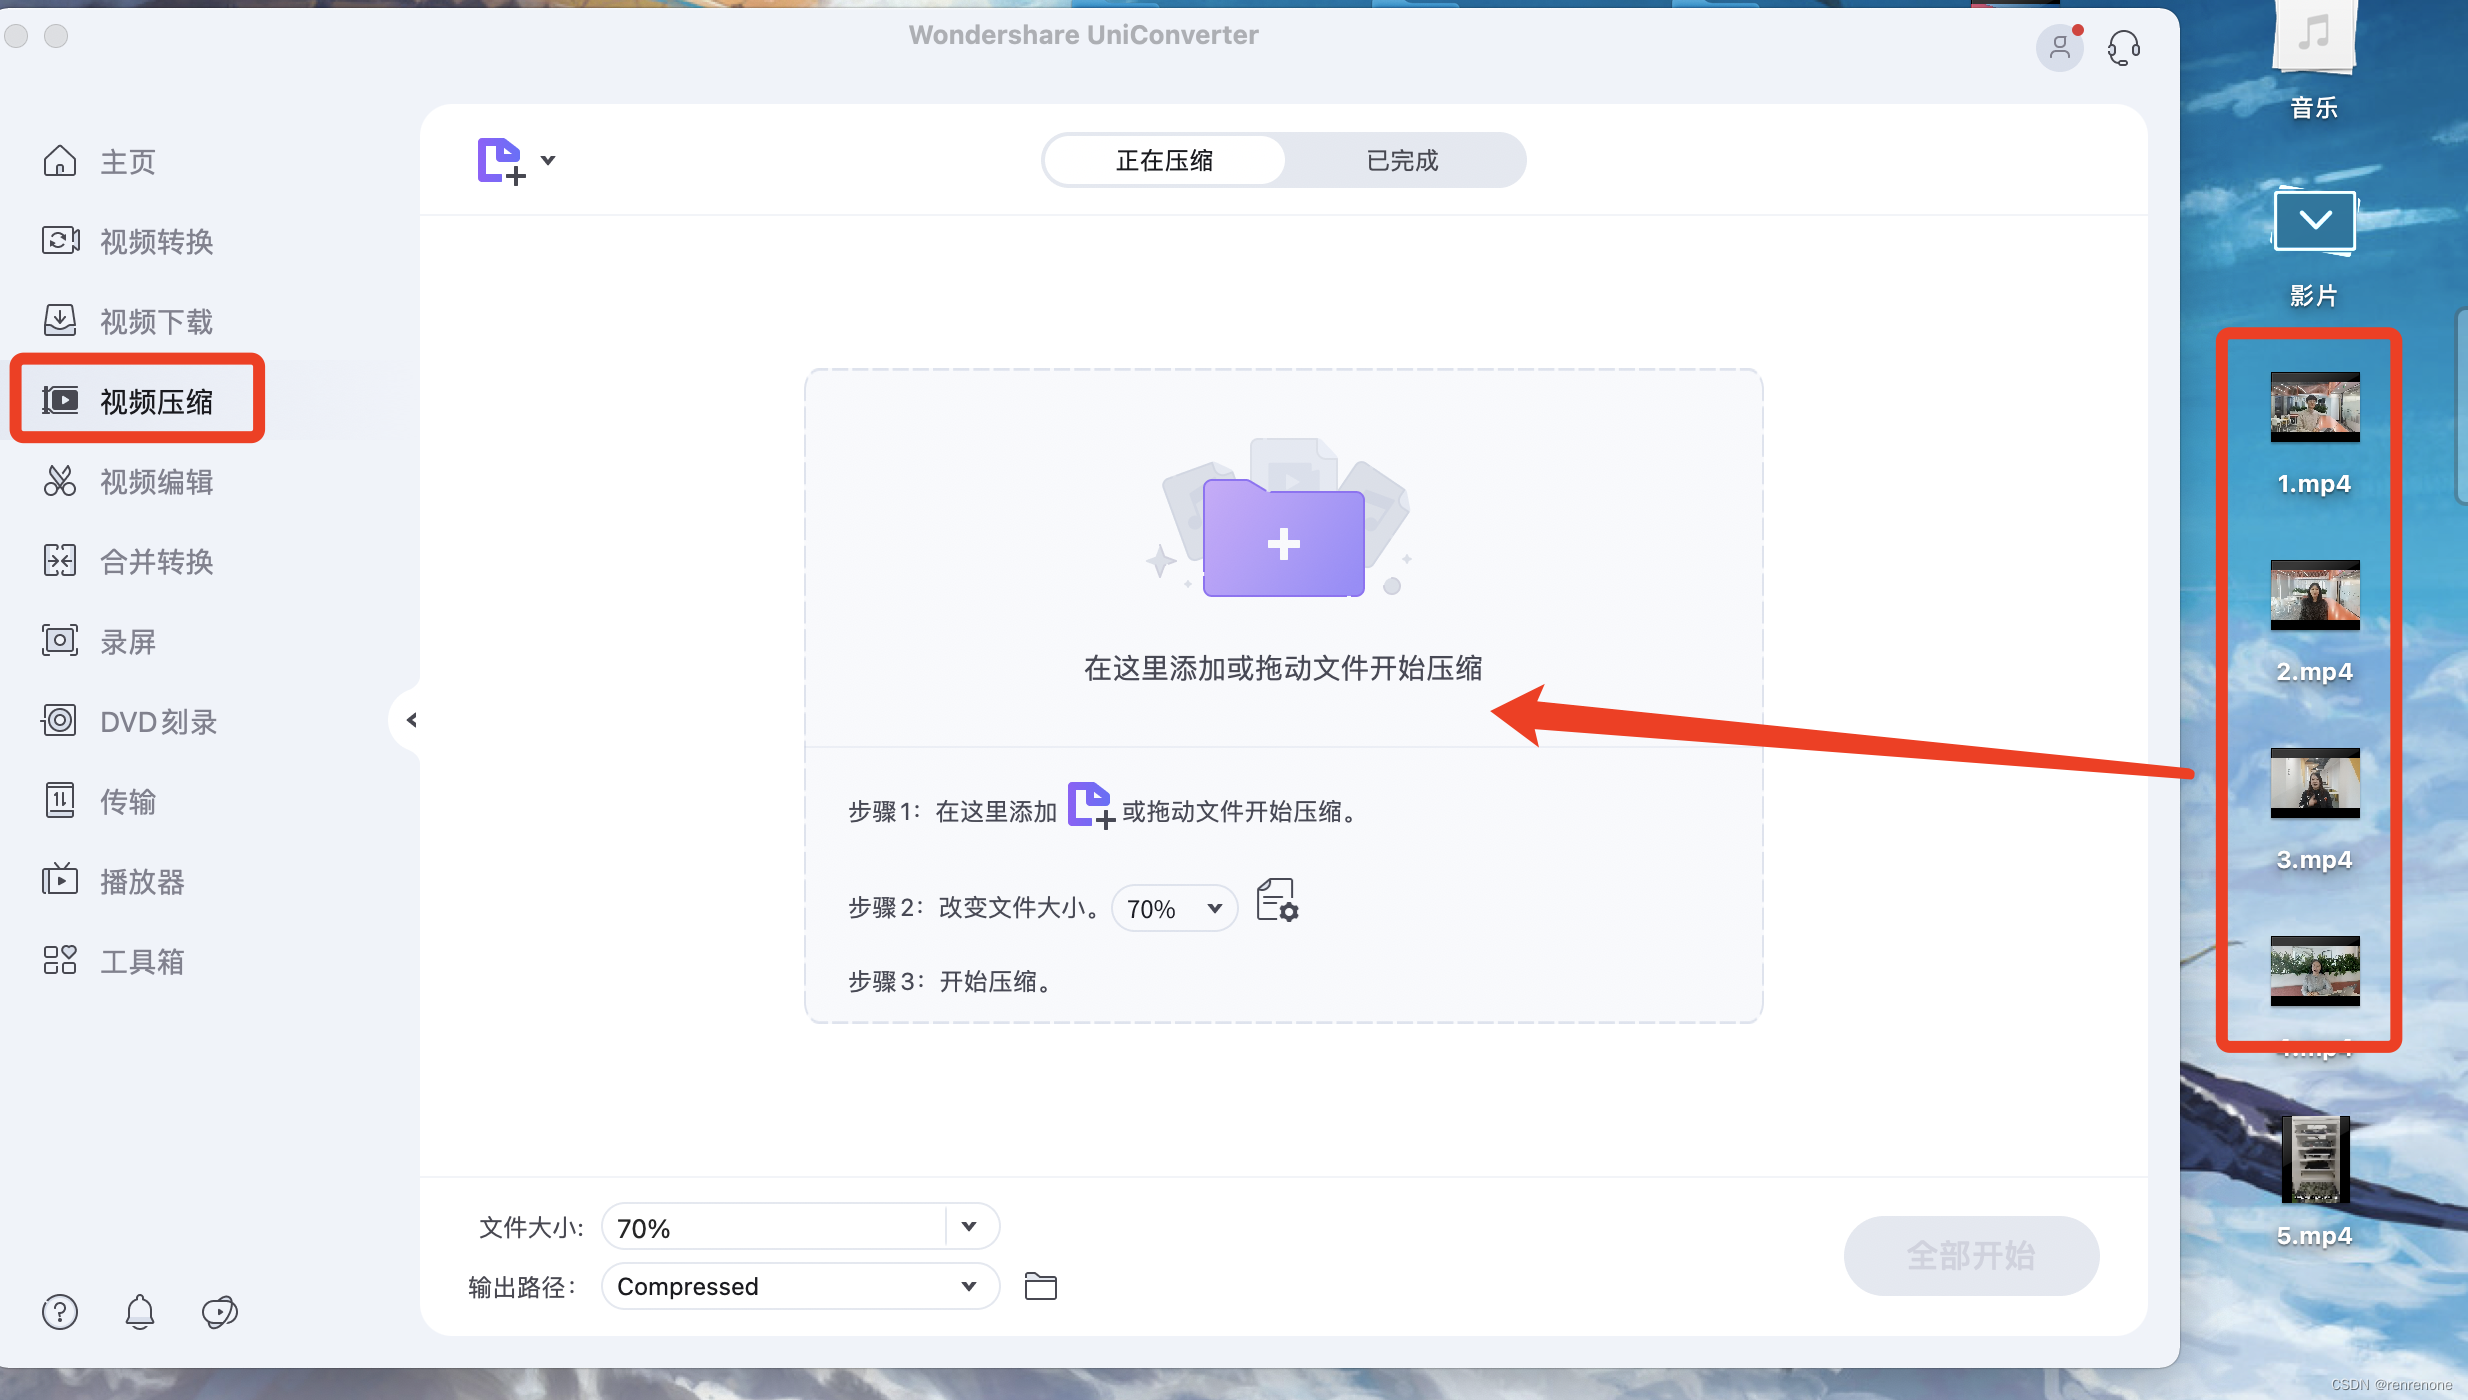
Task: Select the 3.mp4 desktop thumbnail
Action: pyautogui.click(x=2314, y=784)
